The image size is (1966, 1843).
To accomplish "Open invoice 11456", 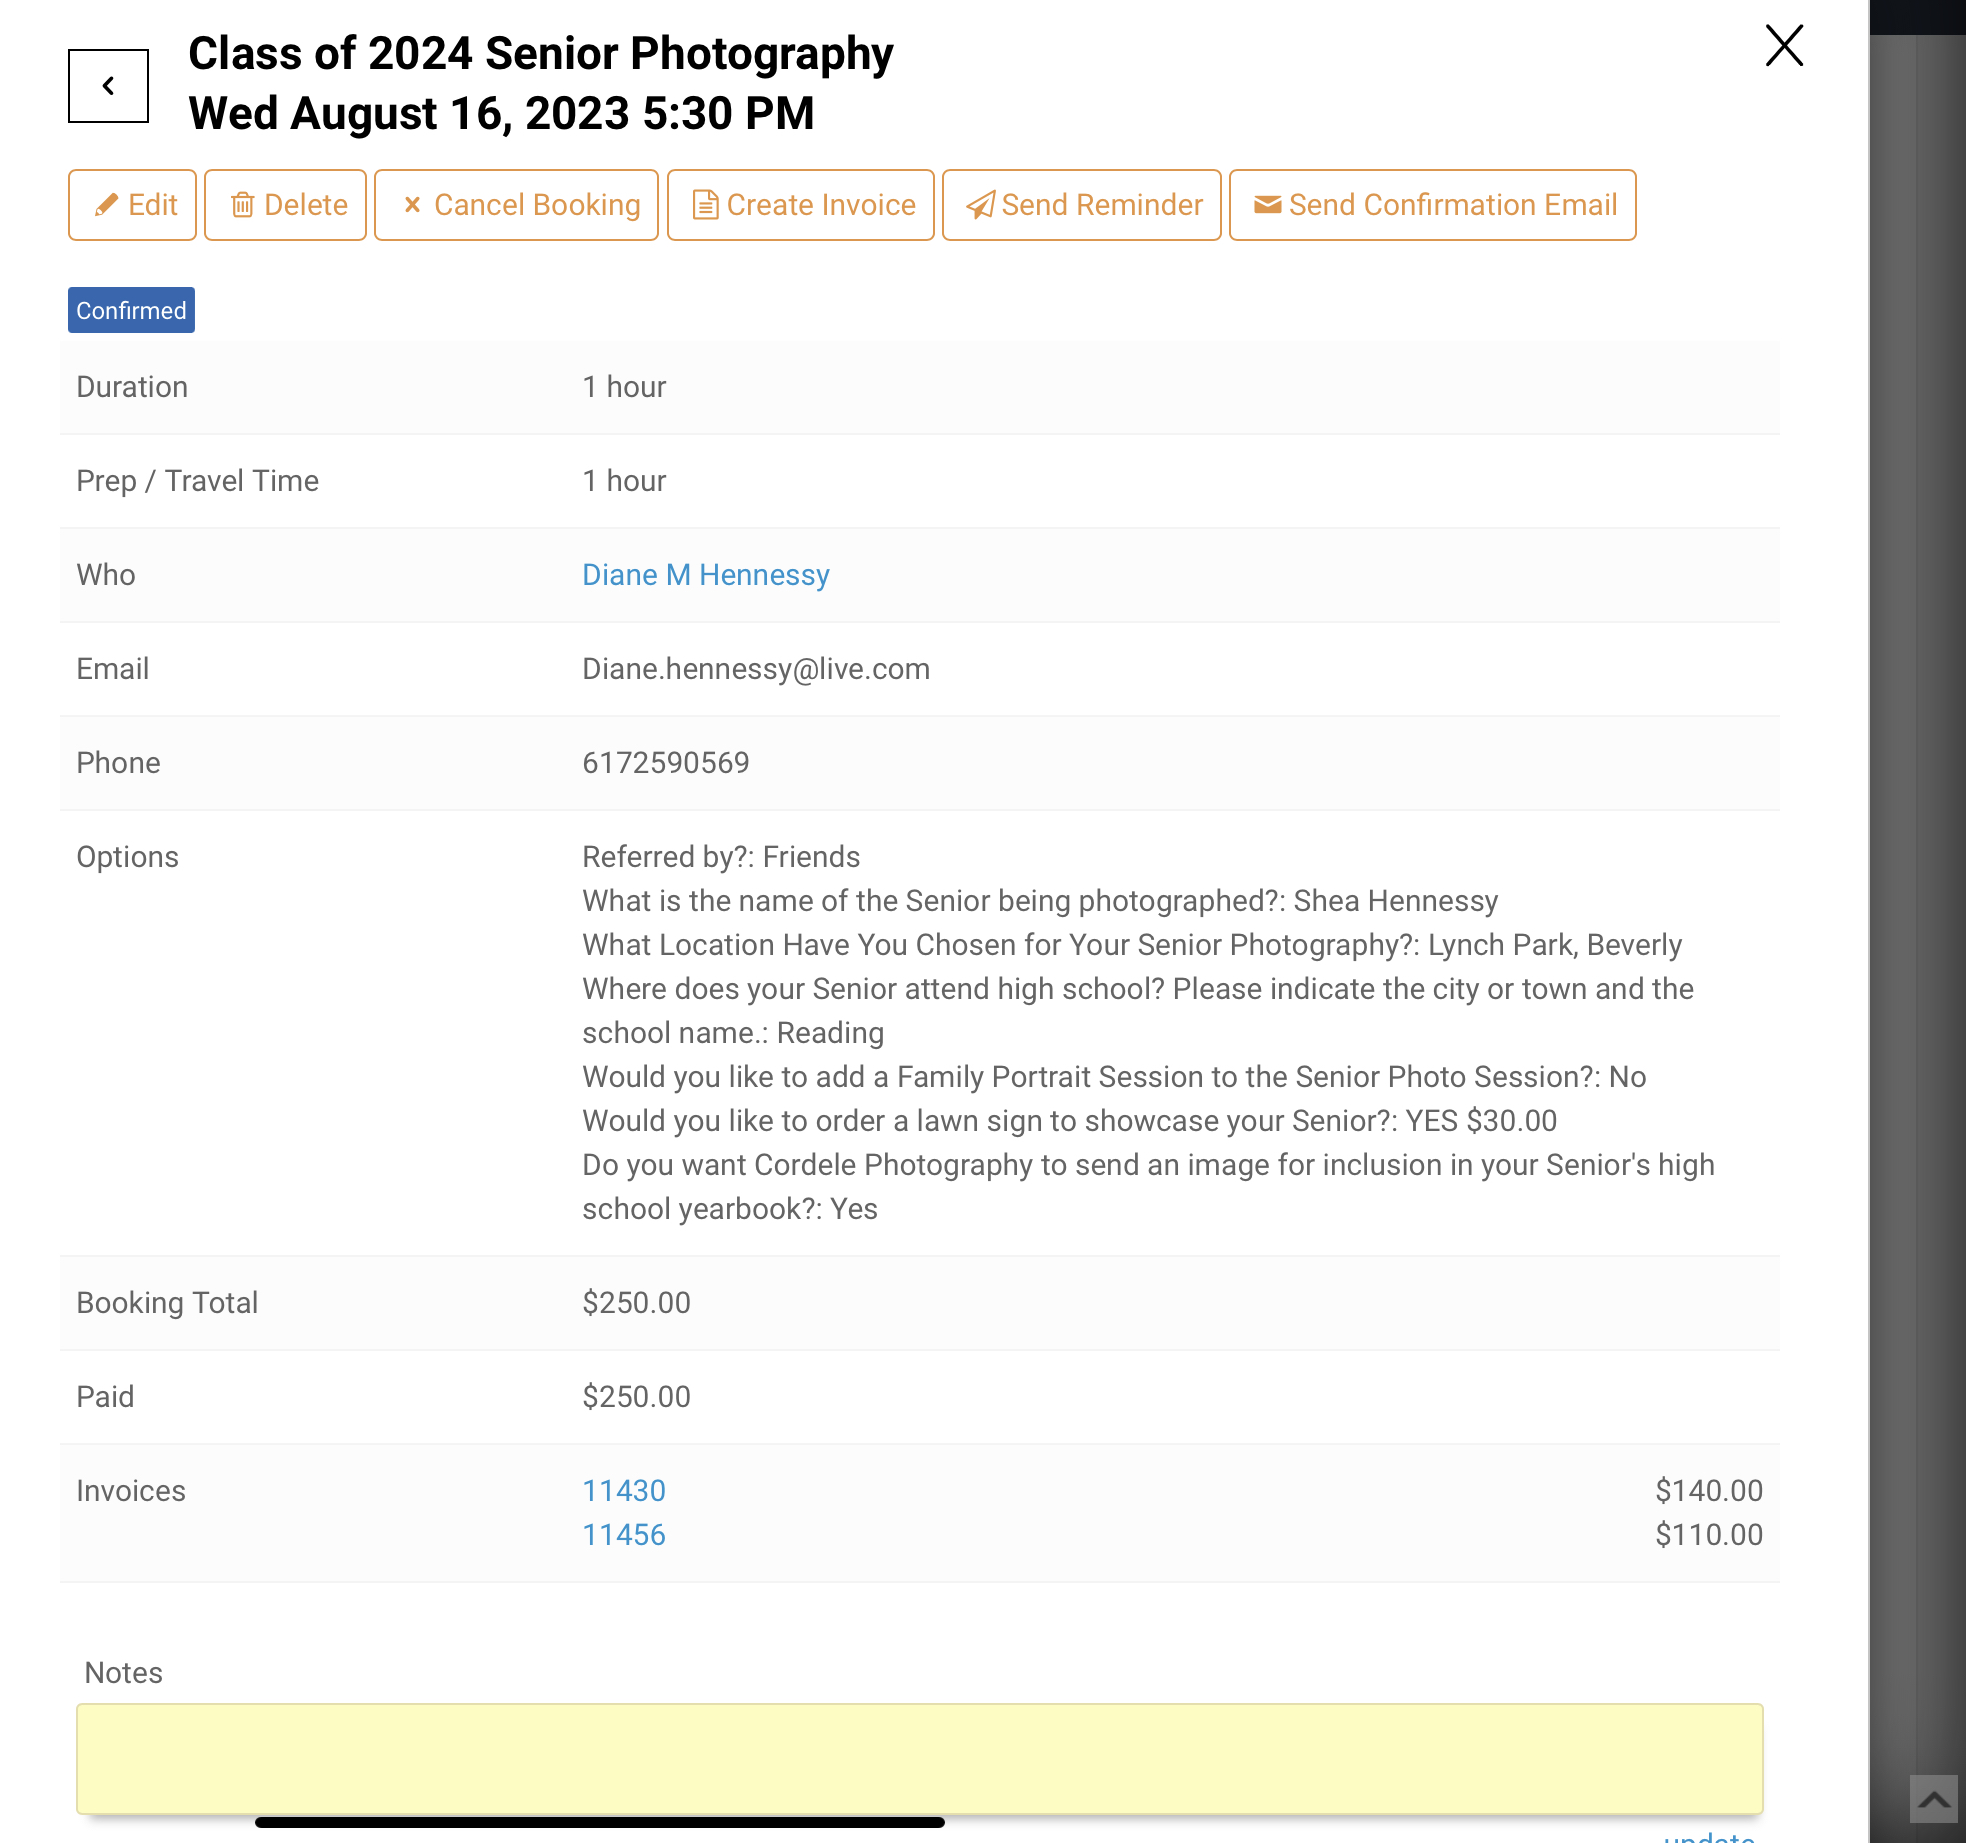I will [x=624, y=1535].
